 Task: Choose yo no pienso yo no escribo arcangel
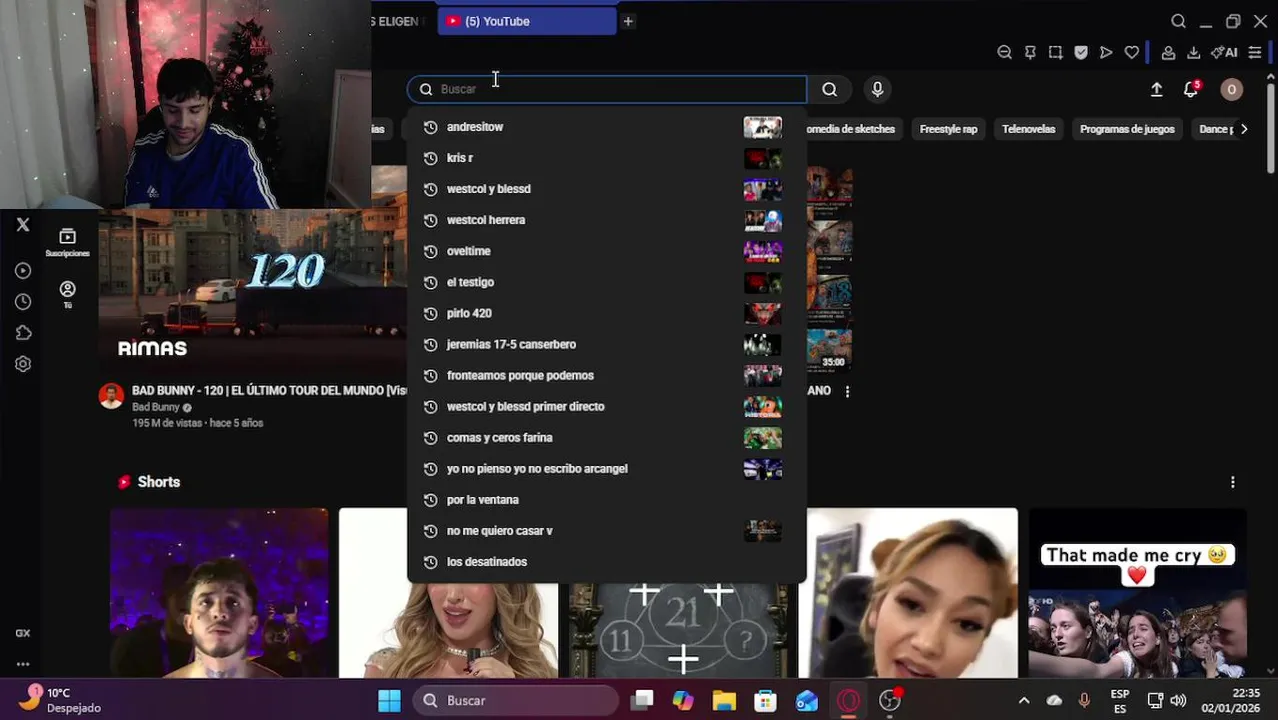(606, 468)
